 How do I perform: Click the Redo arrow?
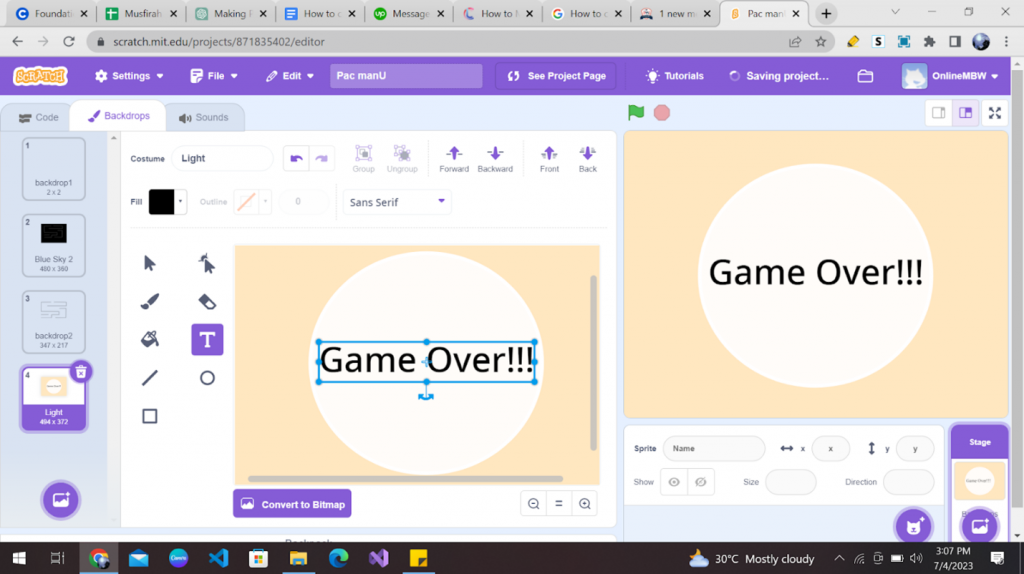[321, 158]
